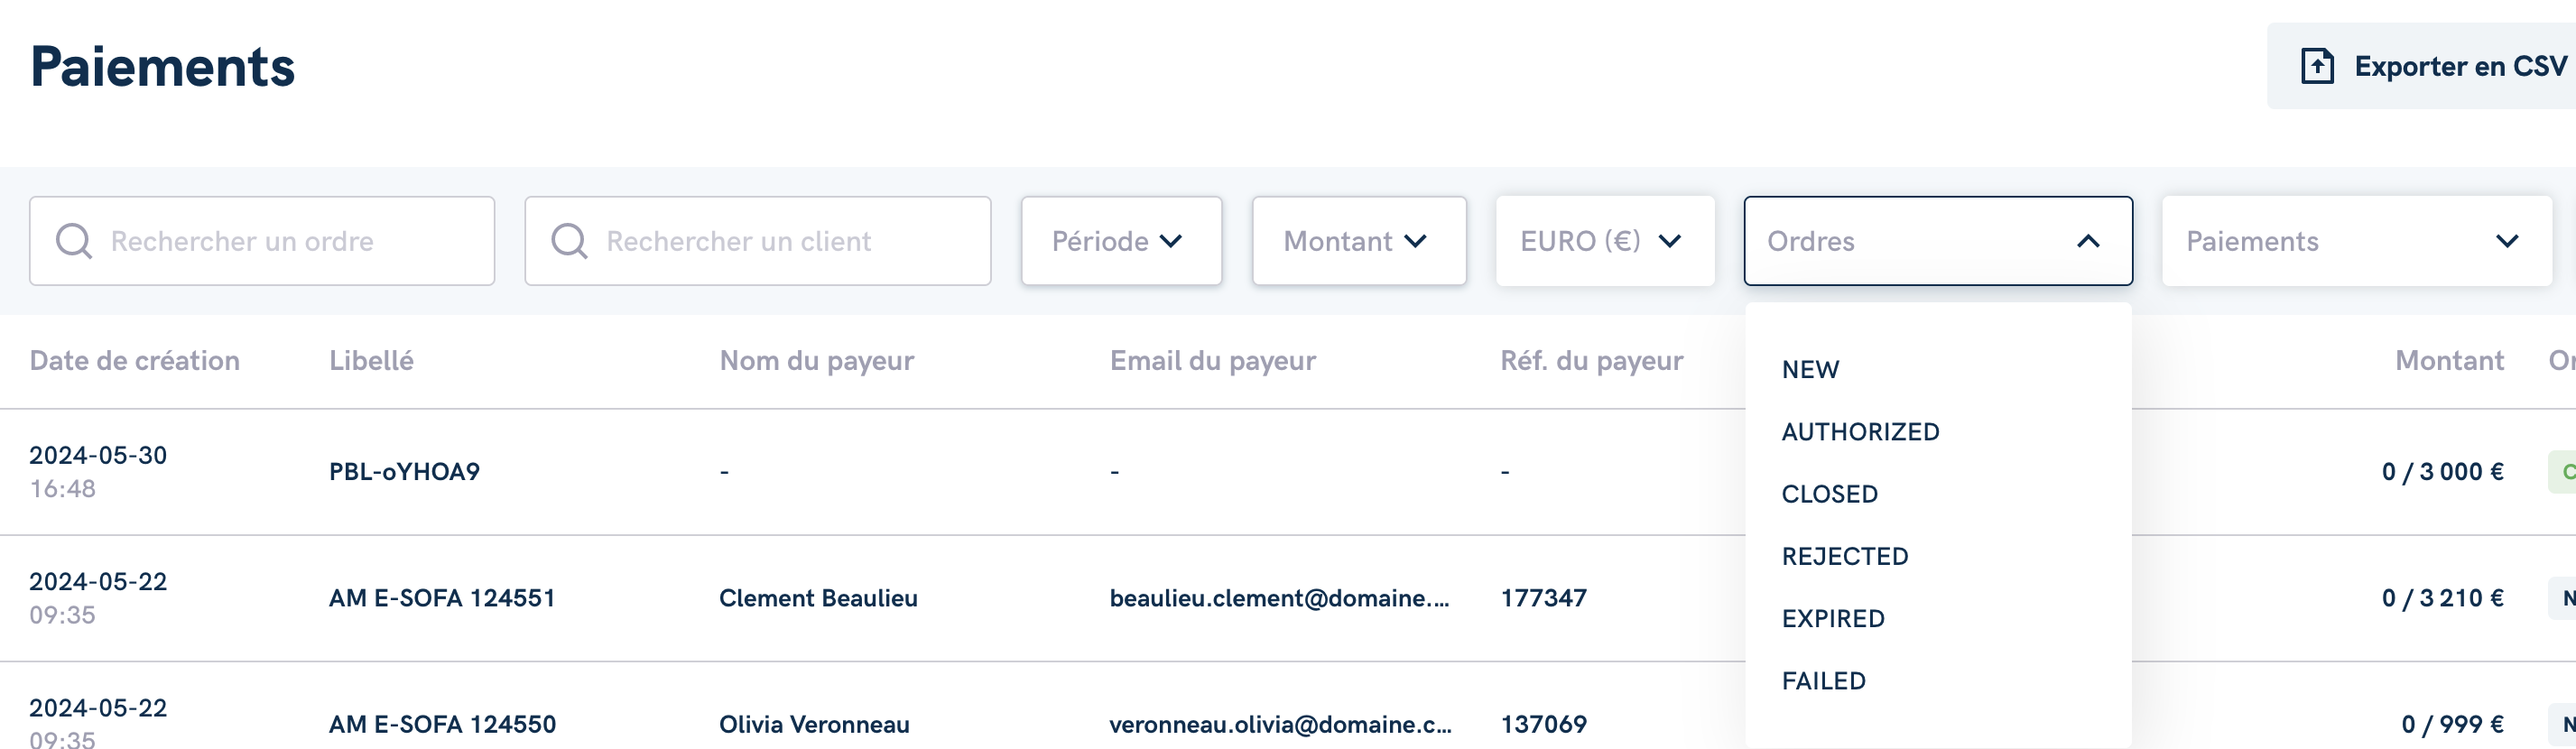2576x749 pixels.
Task: Open the Période filter dropdown
Action: point(1121,241)
